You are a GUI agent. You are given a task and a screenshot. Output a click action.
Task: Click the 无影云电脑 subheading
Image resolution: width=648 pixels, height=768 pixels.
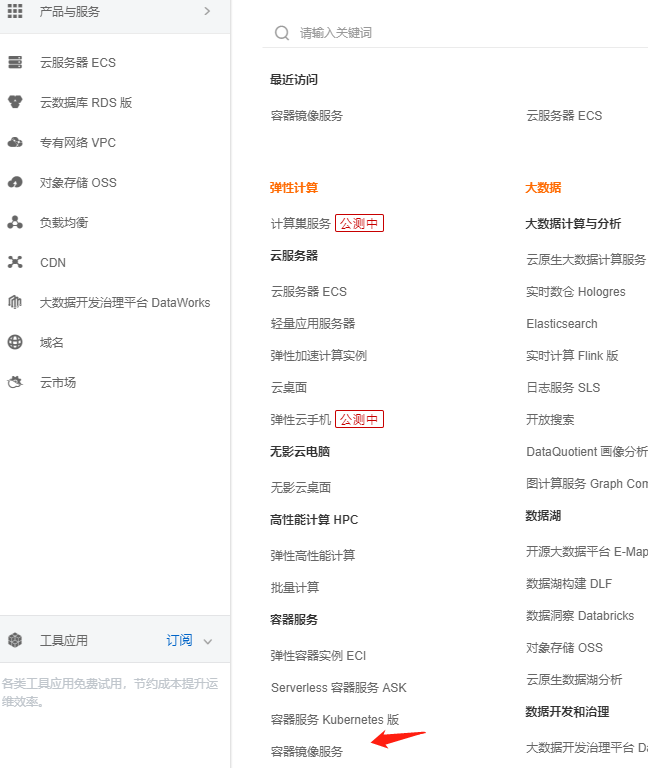pyautogui.click(x=300, y=452)
